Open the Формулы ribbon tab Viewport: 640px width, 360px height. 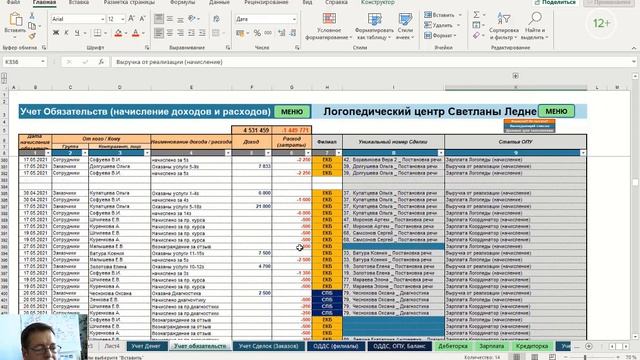(x=182, y=2)
